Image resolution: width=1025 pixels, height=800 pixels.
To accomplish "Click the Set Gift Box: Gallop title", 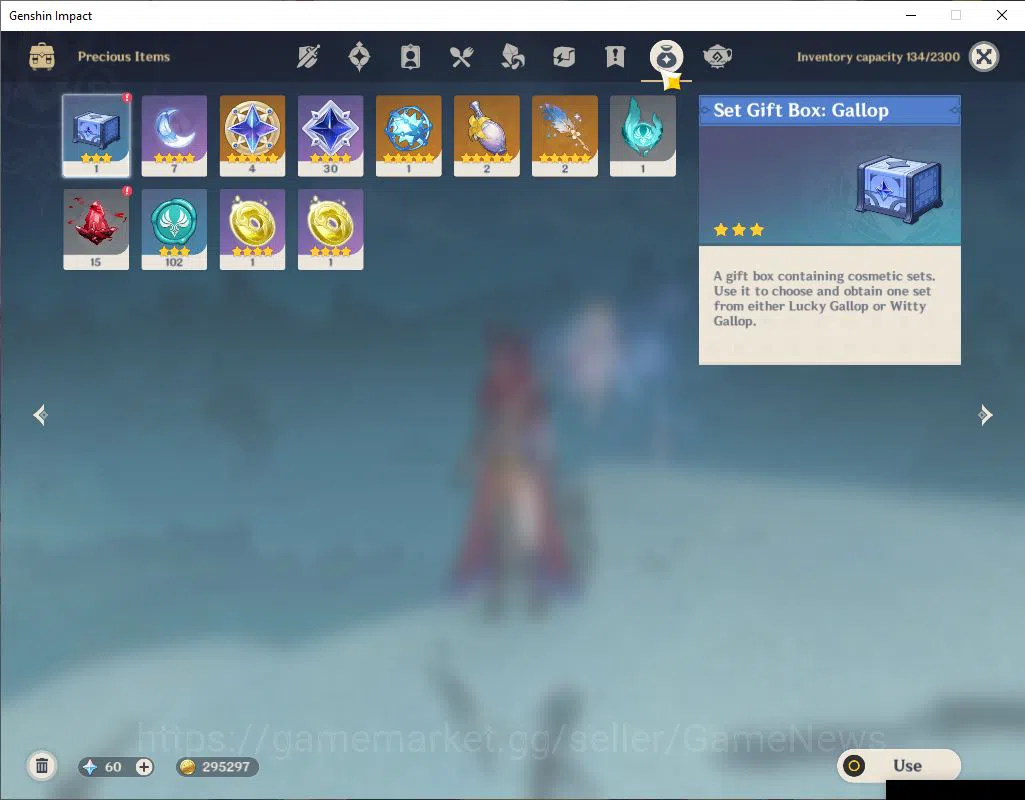I will 801,110.
